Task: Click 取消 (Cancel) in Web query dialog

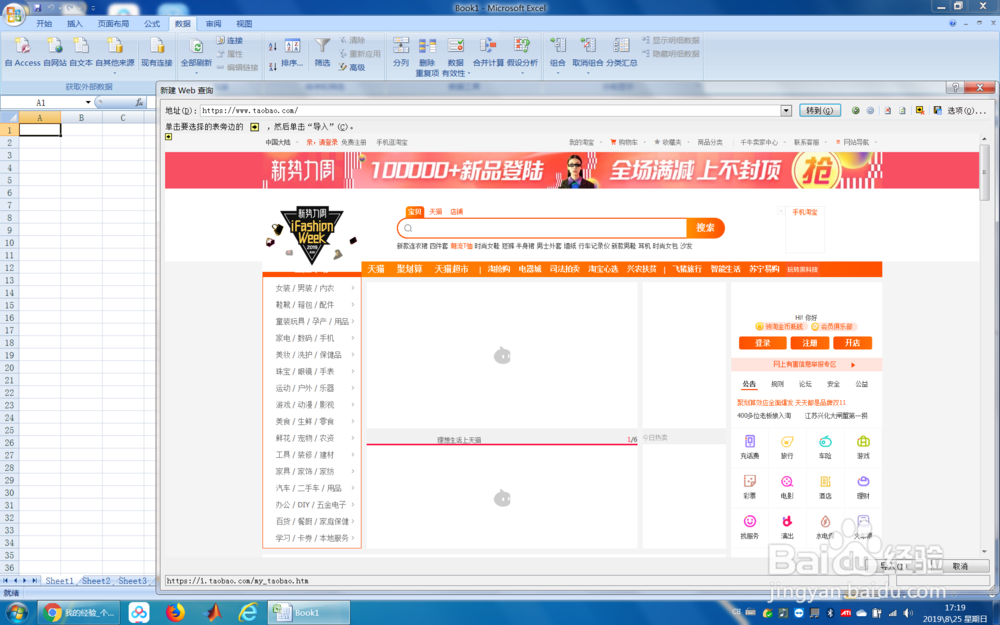Action: click(x=960, y=566)
